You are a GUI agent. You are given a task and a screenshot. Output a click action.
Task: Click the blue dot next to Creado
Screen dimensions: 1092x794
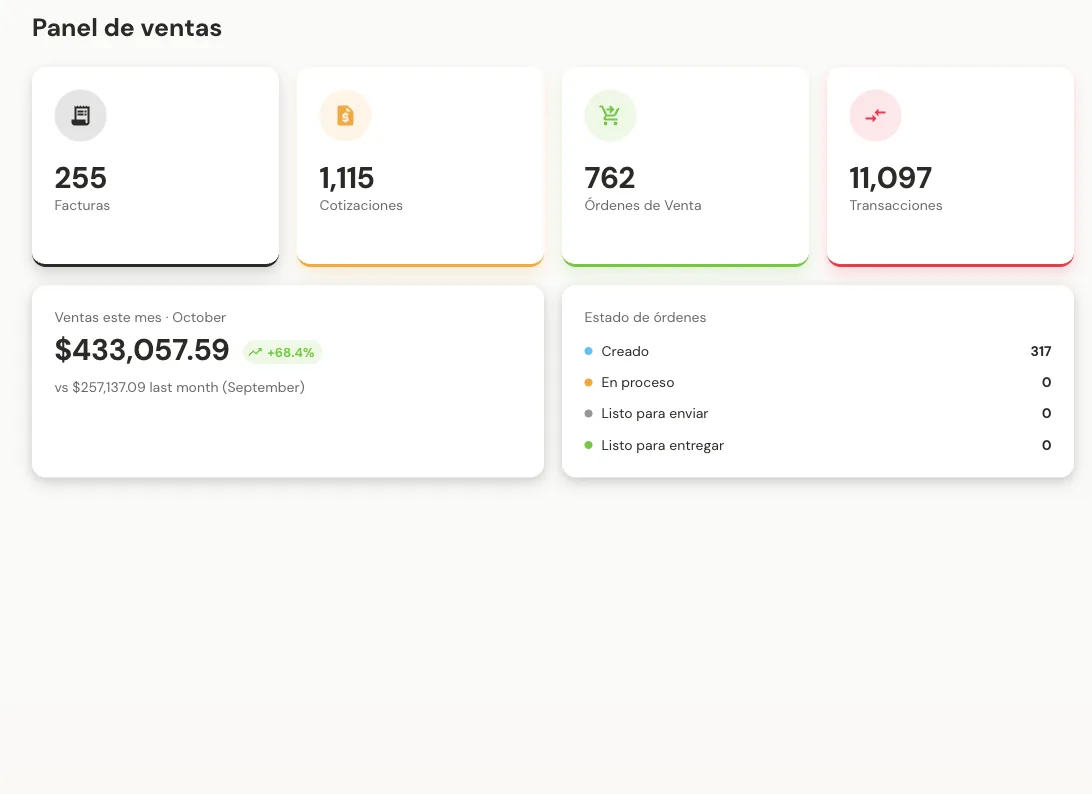[x=588, y=352]
